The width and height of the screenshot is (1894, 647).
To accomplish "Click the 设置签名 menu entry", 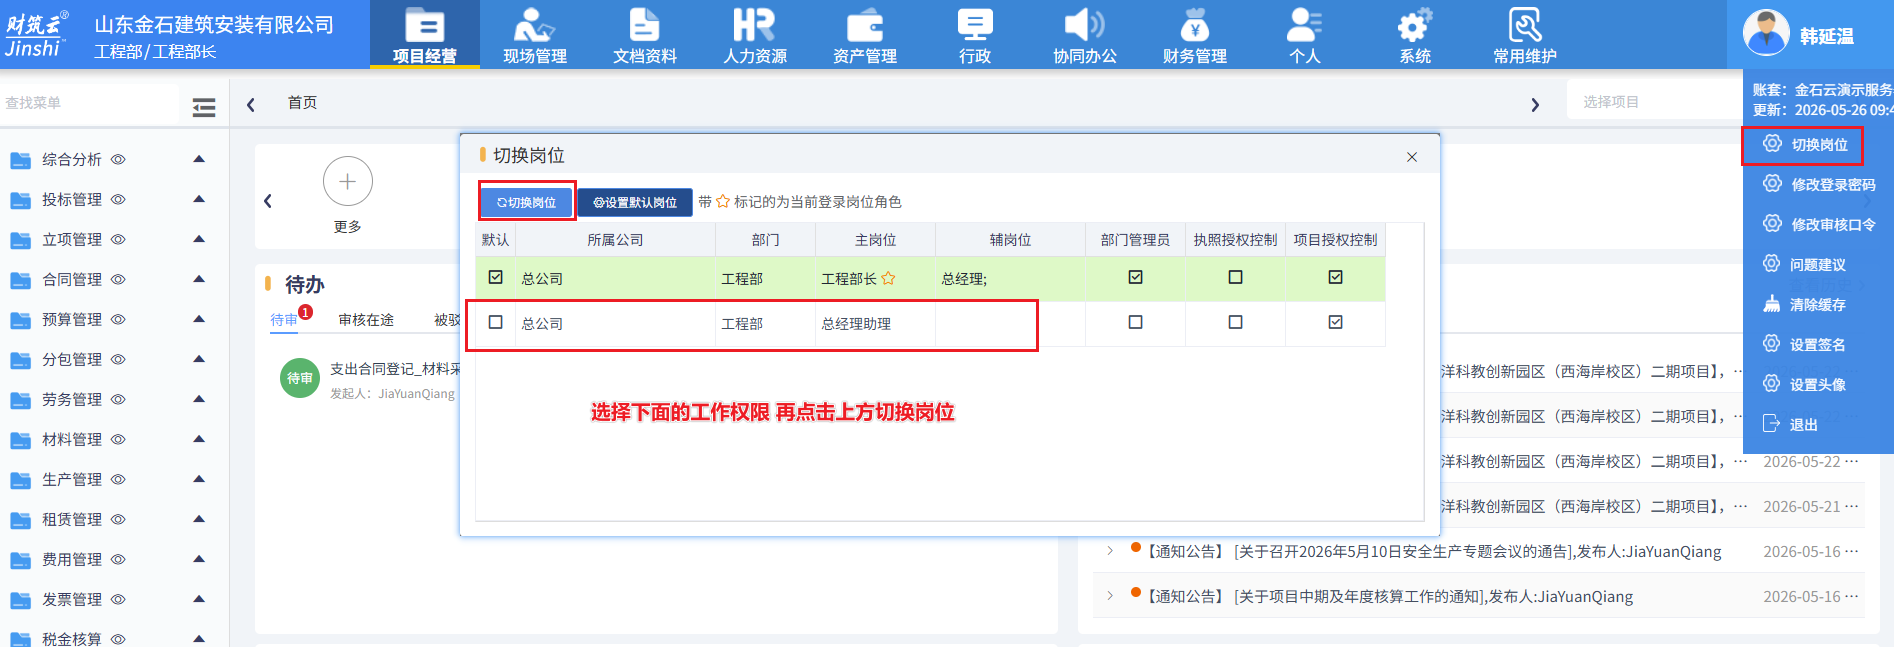I will point(1806,344).
